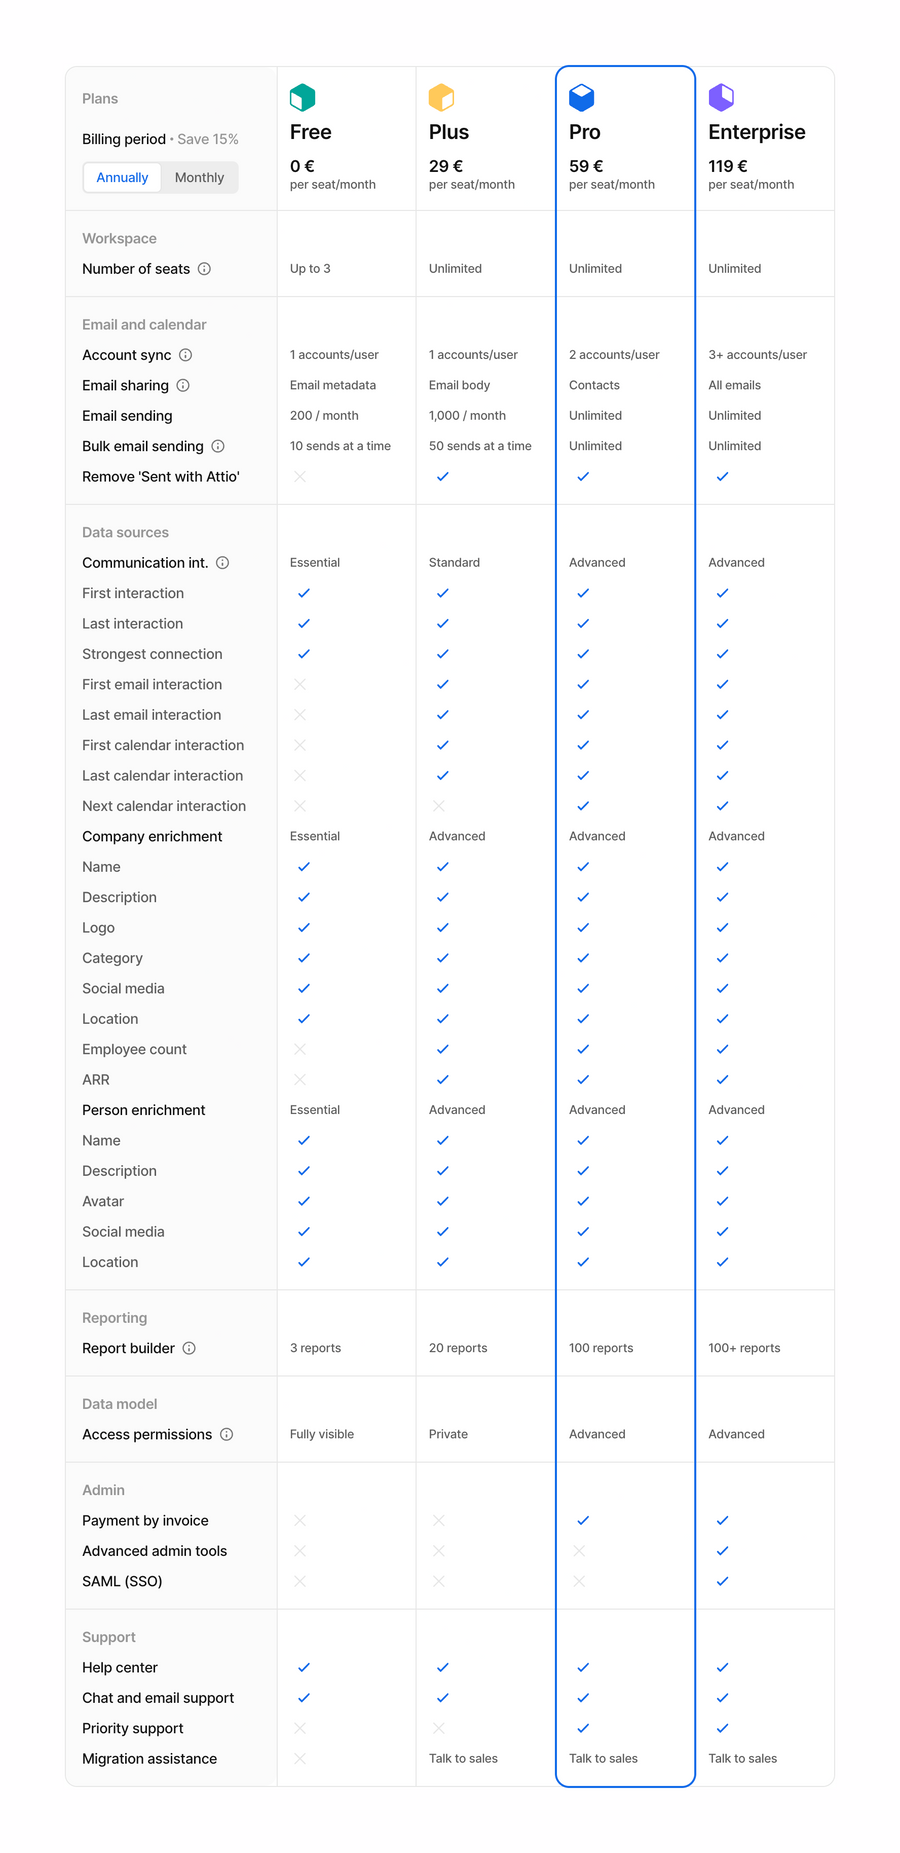Open the Email sharing info tooltip
Image resolution: width=900 pixels, height=1853 pixels.
click(x=183, y=385)
